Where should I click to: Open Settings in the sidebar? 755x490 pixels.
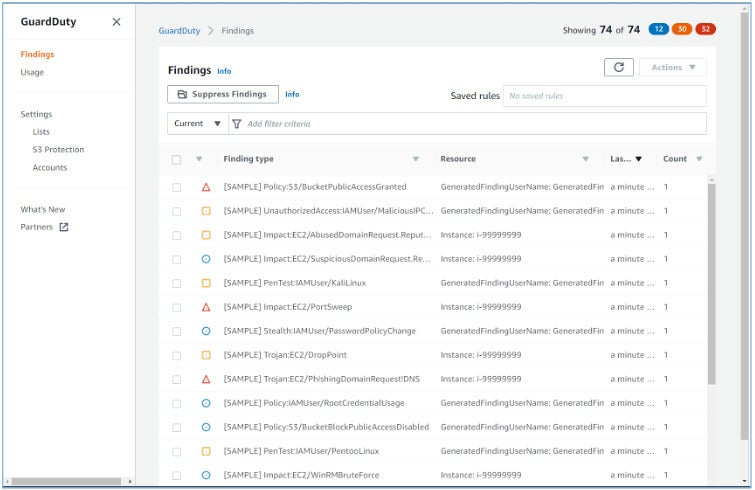(36, 114)
